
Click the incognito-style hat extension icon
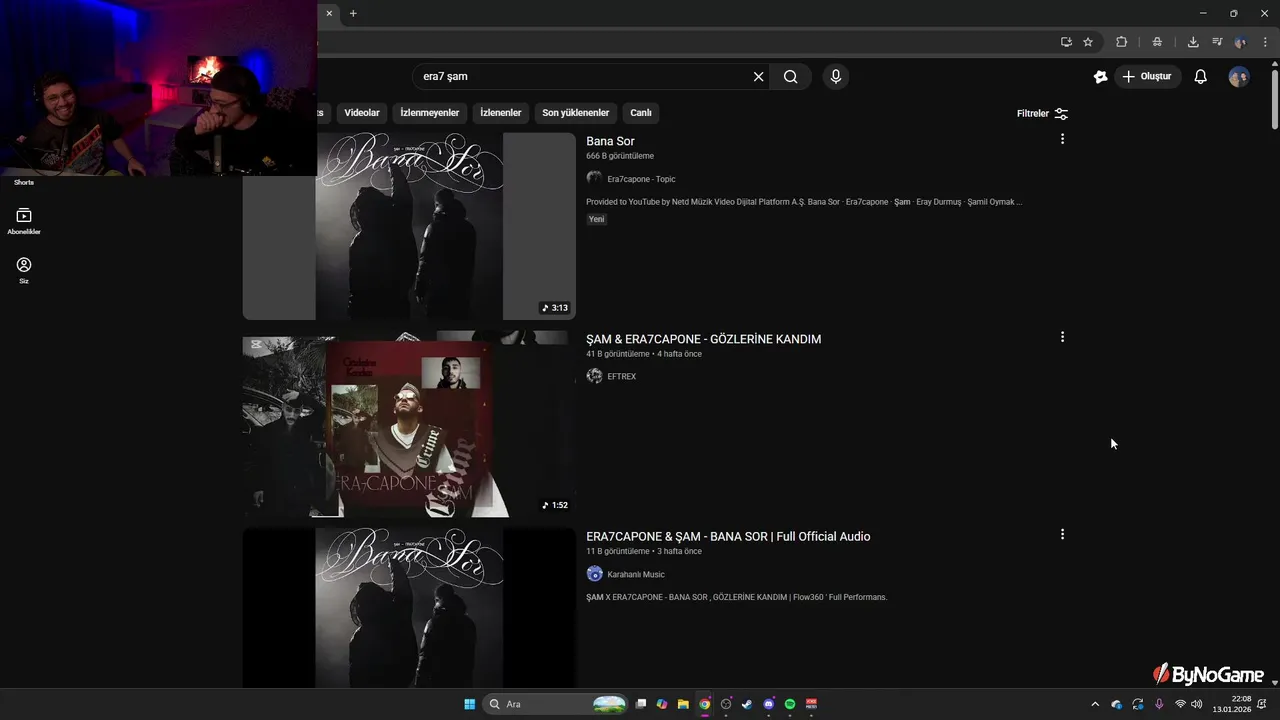point(1156,42)
